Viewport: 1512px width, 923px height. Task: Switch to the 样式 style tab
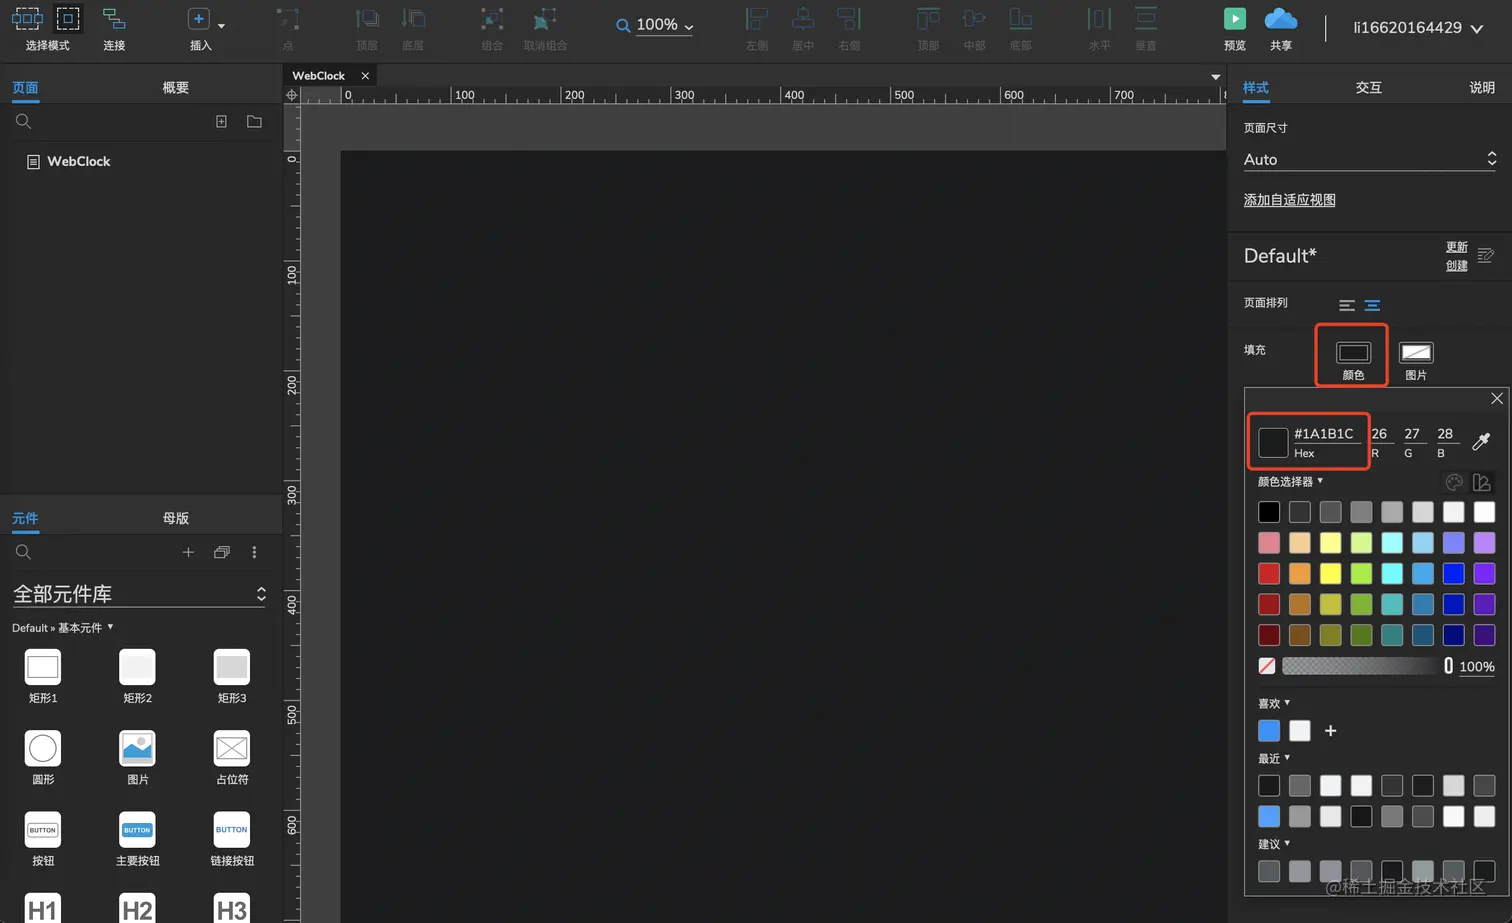click(x=1256, y=88)
